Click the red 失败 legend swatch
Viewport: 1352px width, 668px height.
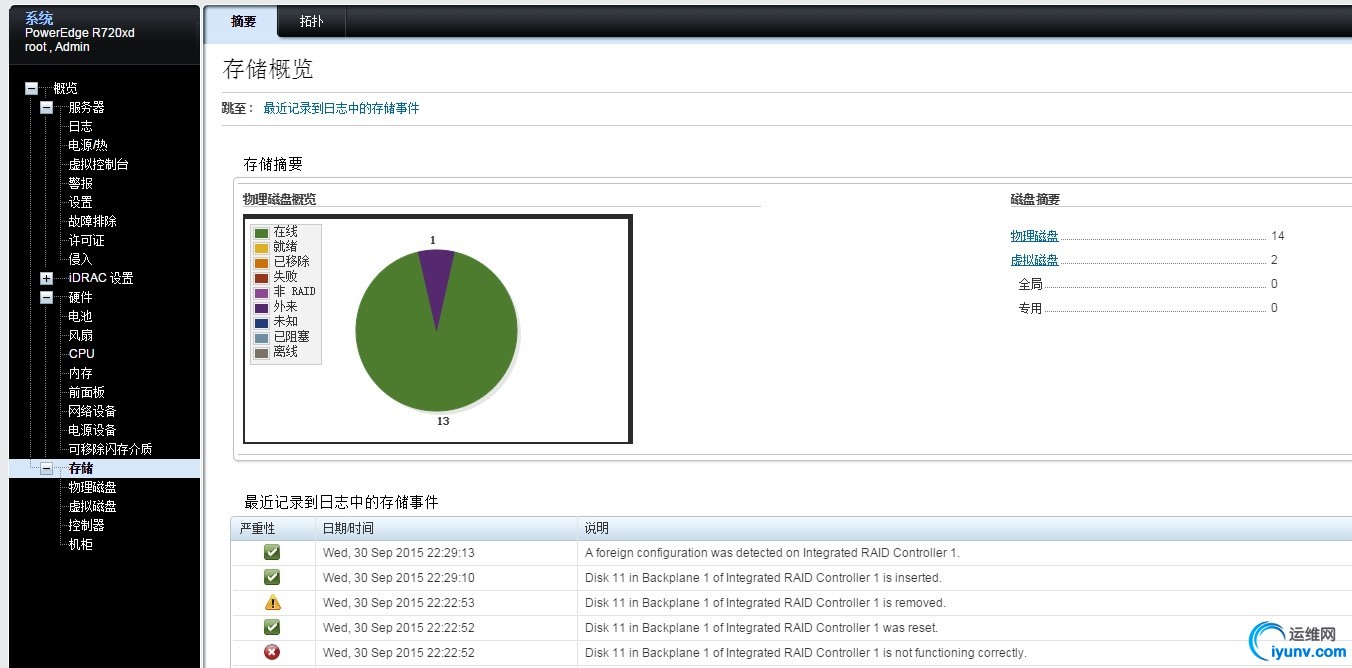261,277
